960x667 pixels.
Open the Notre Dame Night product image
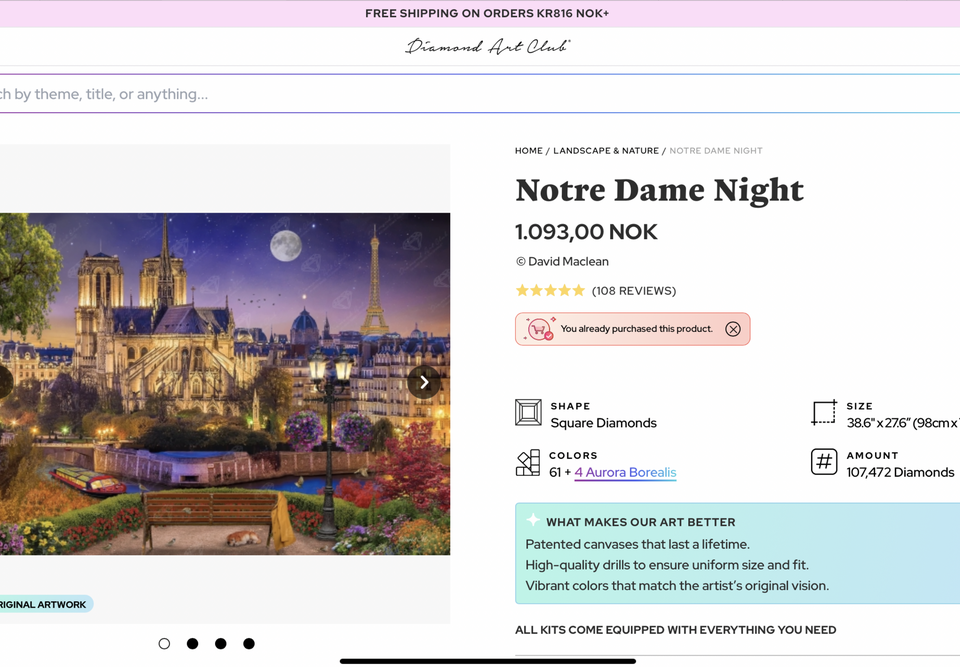(225, 384)
